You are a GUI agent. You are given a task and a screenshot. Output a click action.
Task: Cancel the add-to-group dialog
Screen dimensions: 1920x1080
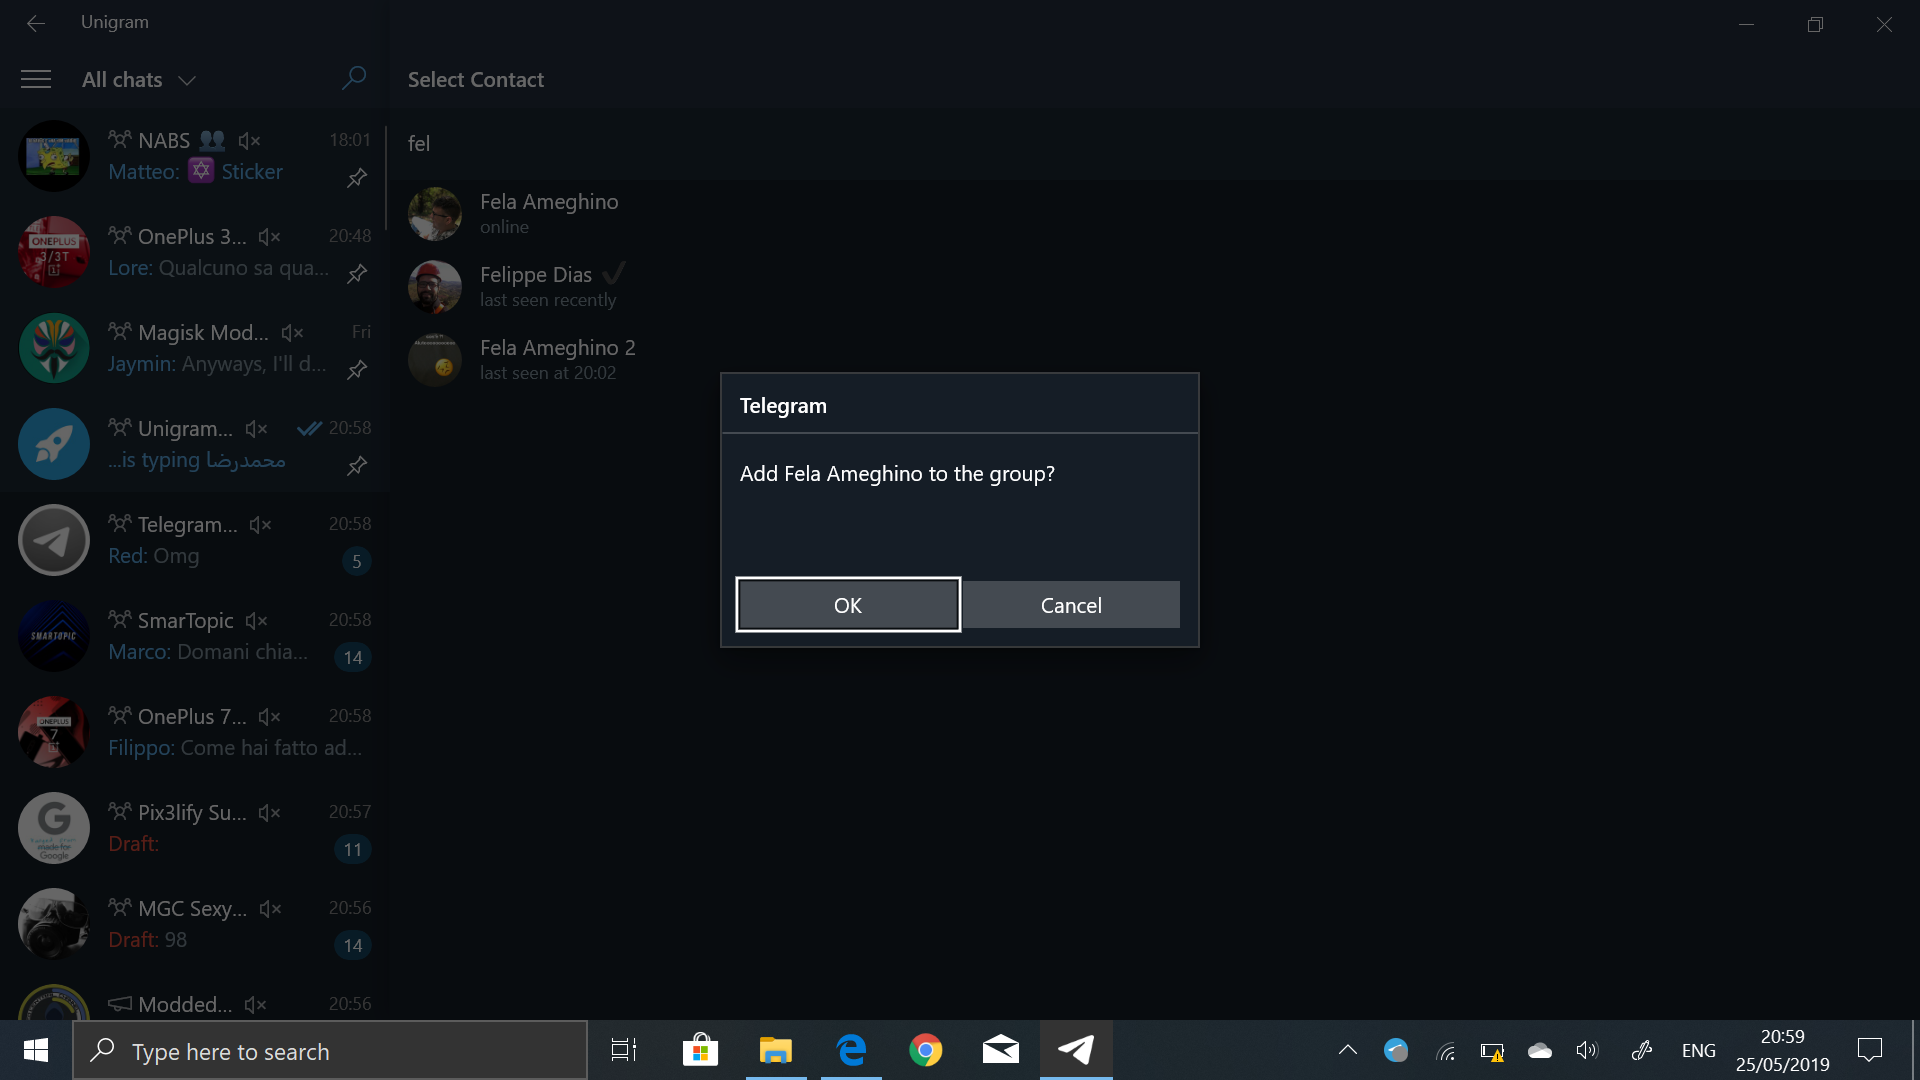(1071, 605)
